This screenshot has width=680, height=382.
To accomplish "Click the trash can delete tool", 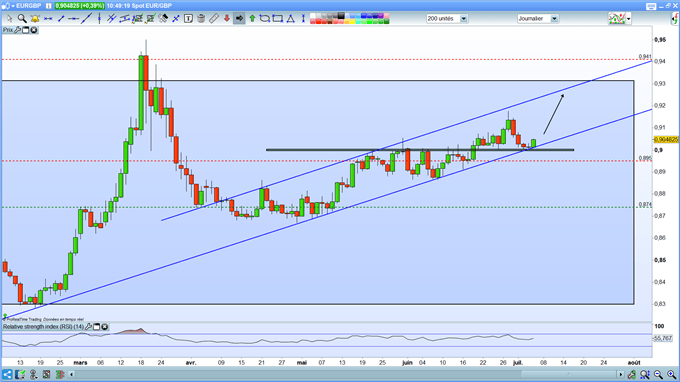I will coord(201,18).
